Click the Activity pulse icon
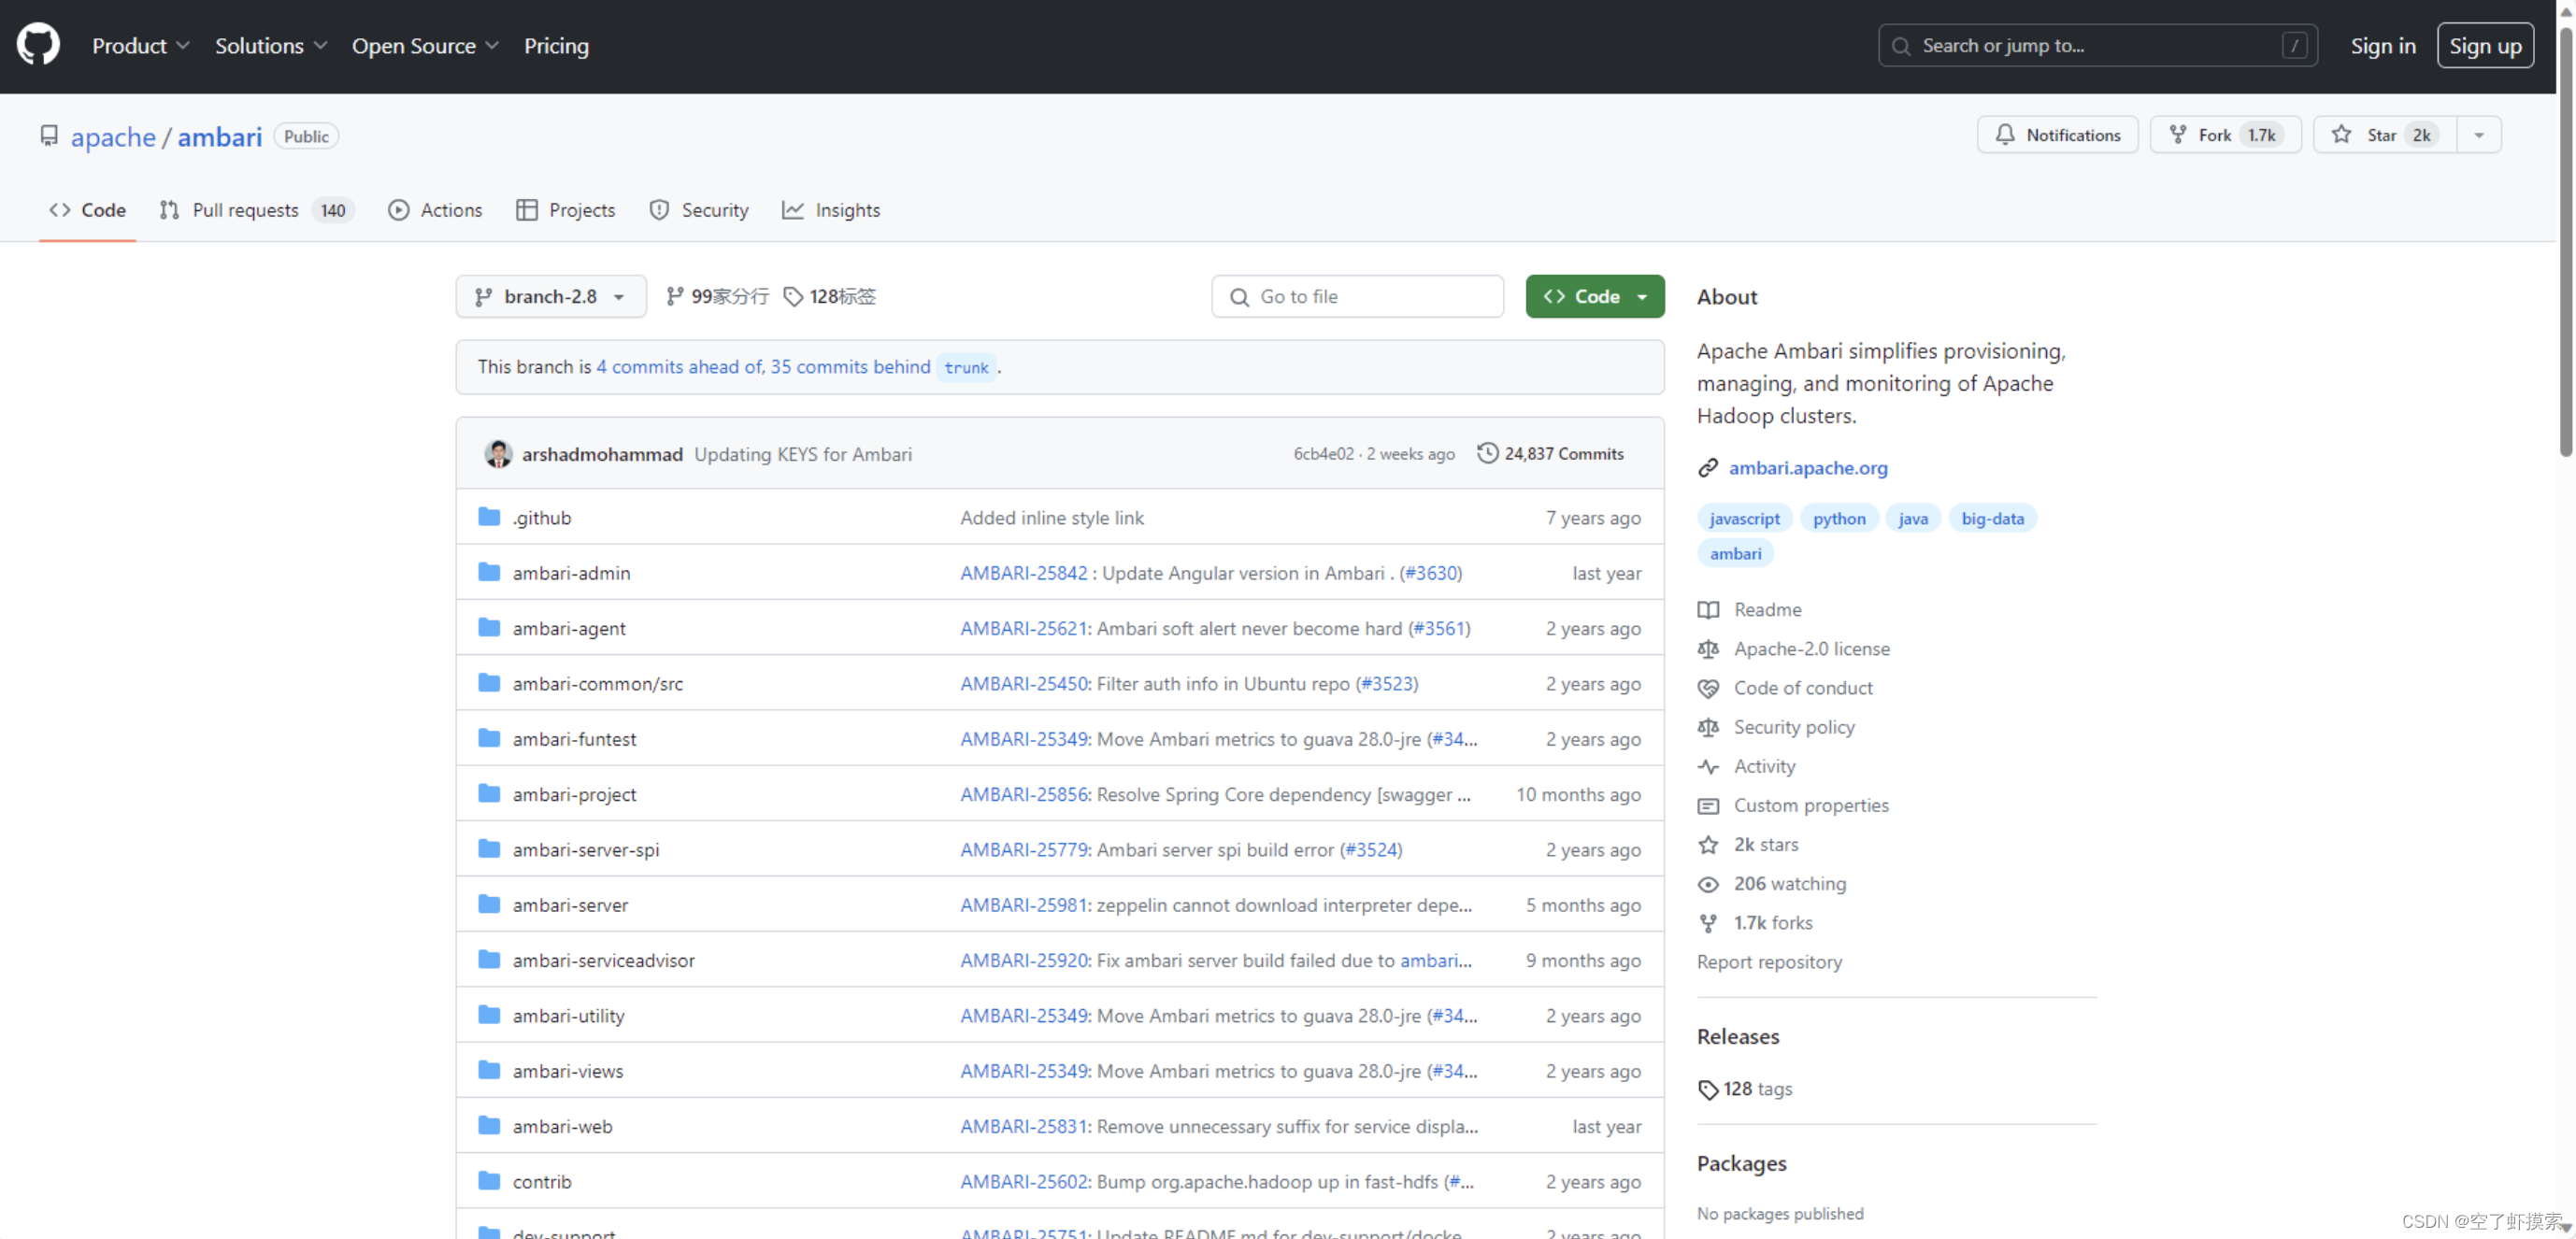 tap(1708, 766)
